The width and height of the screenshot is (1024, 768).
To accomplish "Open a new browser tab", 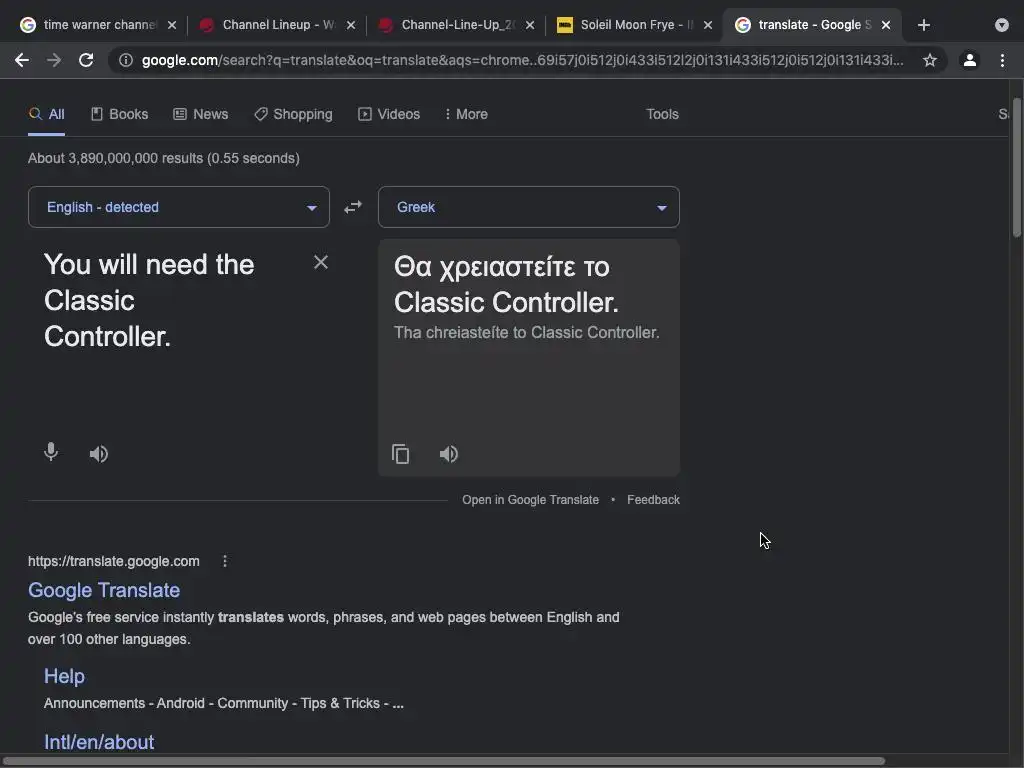I will (923, 25).
